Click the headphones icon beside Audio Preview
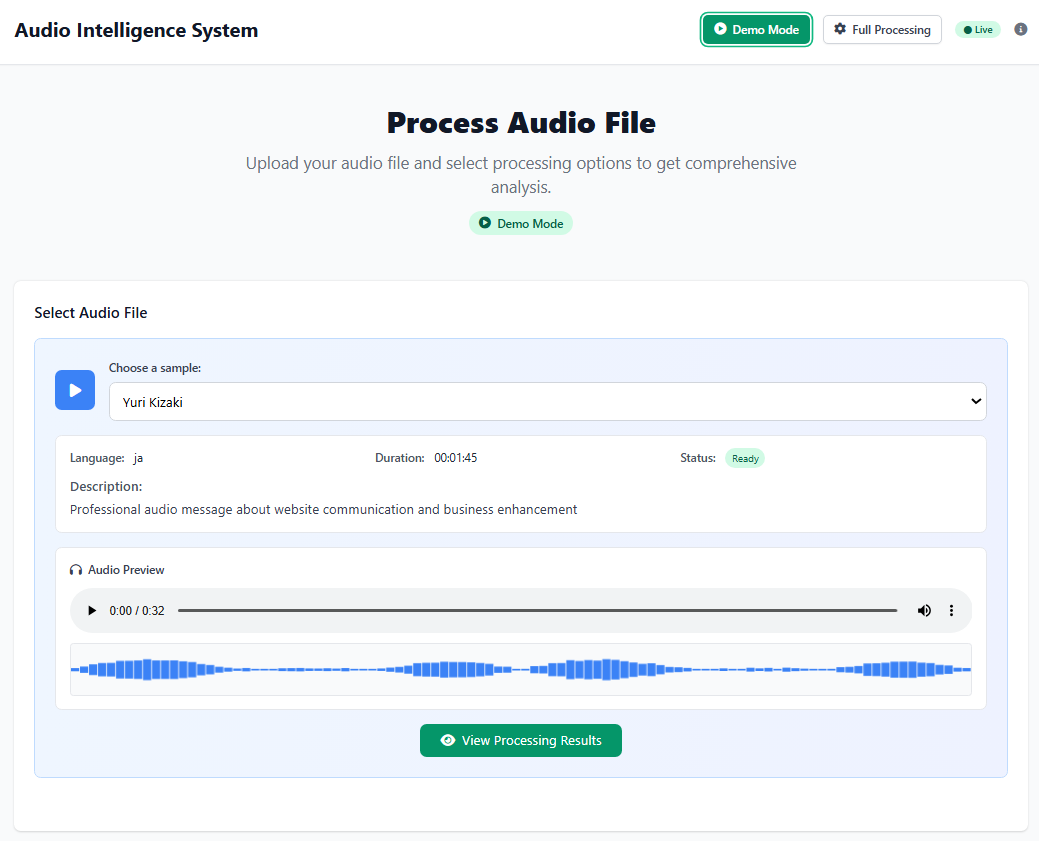Image resolution: width=1039 pixels, height=841 pixels. 76,570
